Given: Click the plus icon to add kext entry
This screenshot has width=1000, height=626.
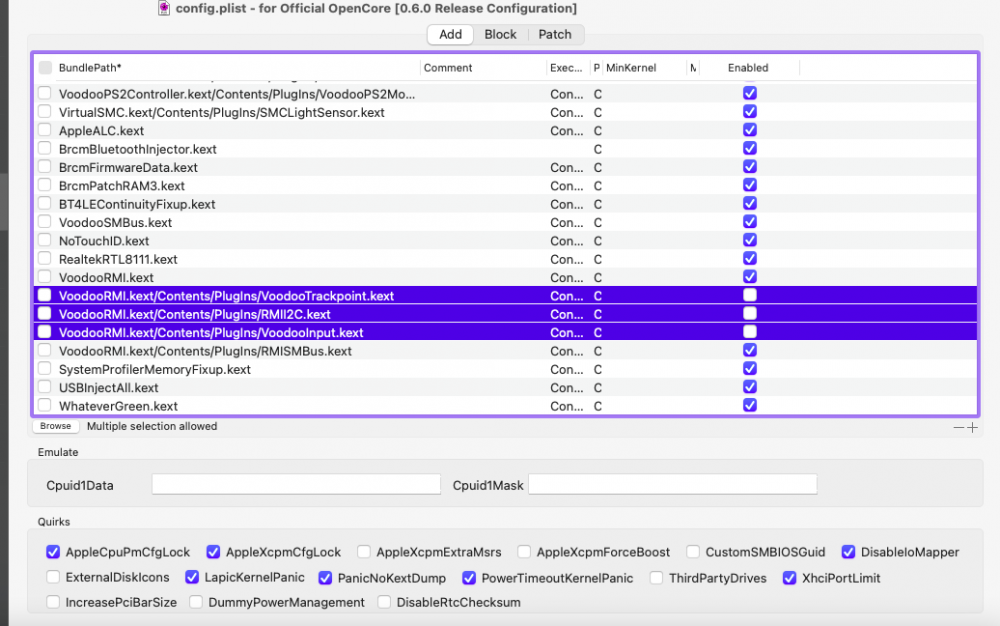Looking at the screenshot, I should pos(973,427).
